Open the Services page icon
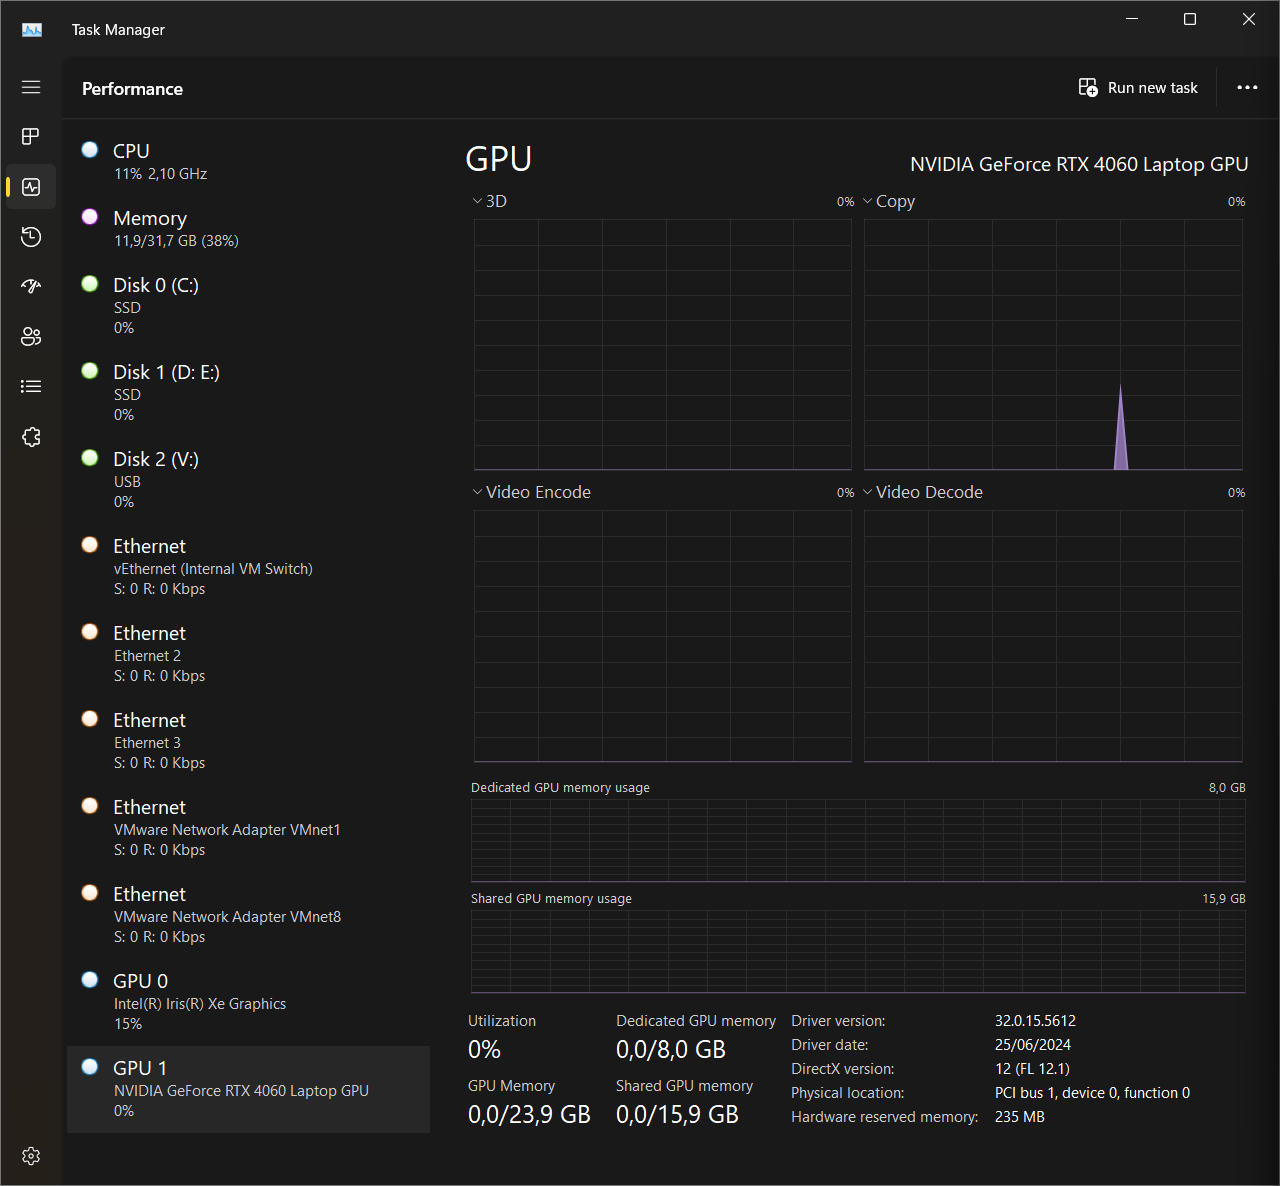The image size is (1280, 1186). tap(31, 437)
